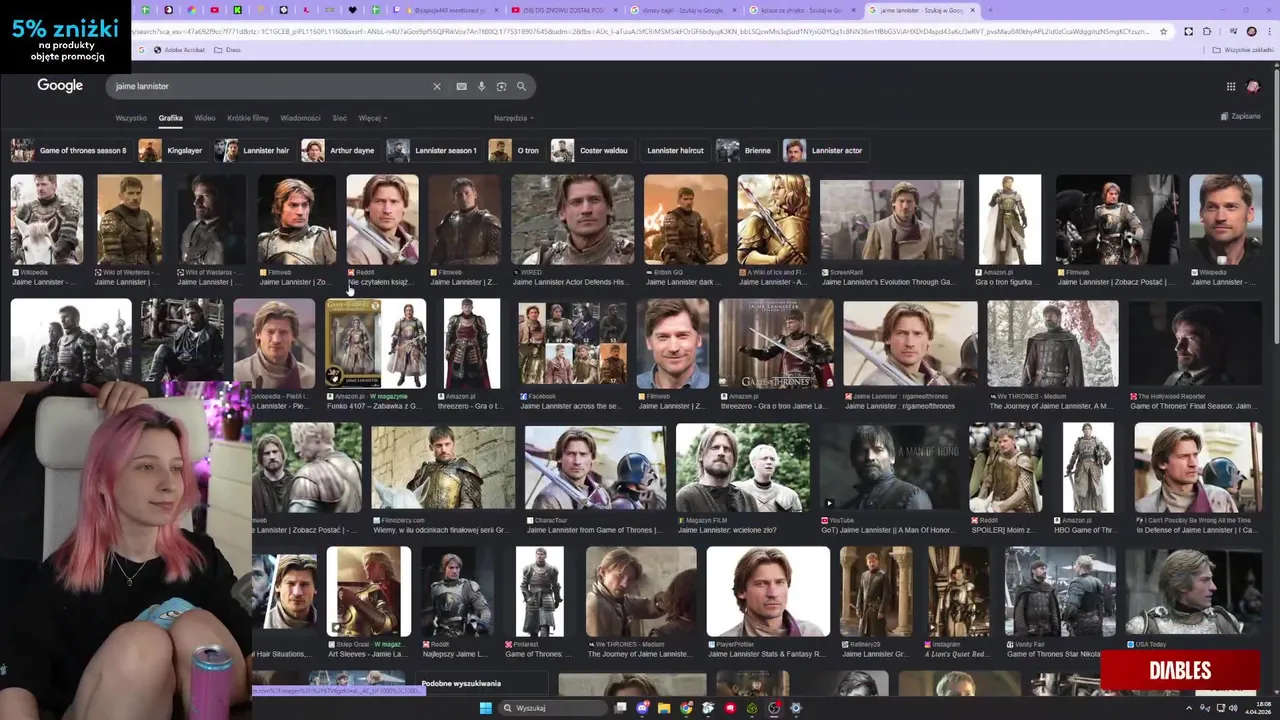Open the YouTube 'A Man Of Honor' image
Screen dimensions: 1280x720
(889, 467)
